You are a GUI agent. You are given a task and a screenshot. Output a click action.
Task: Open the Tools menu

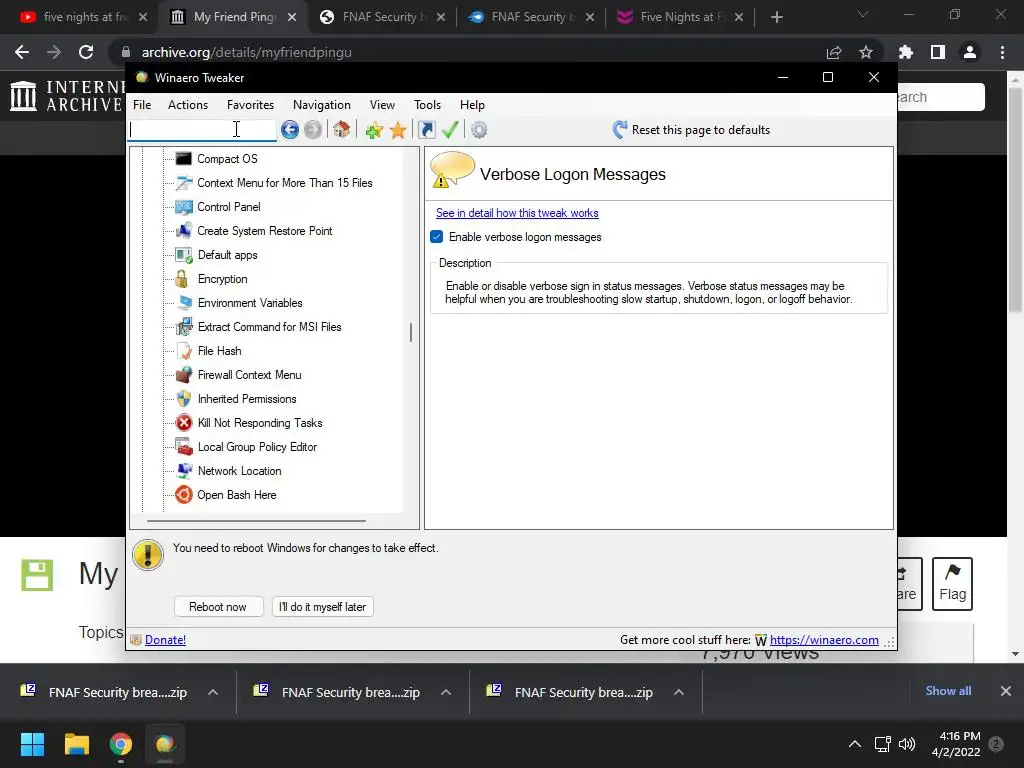427,105
